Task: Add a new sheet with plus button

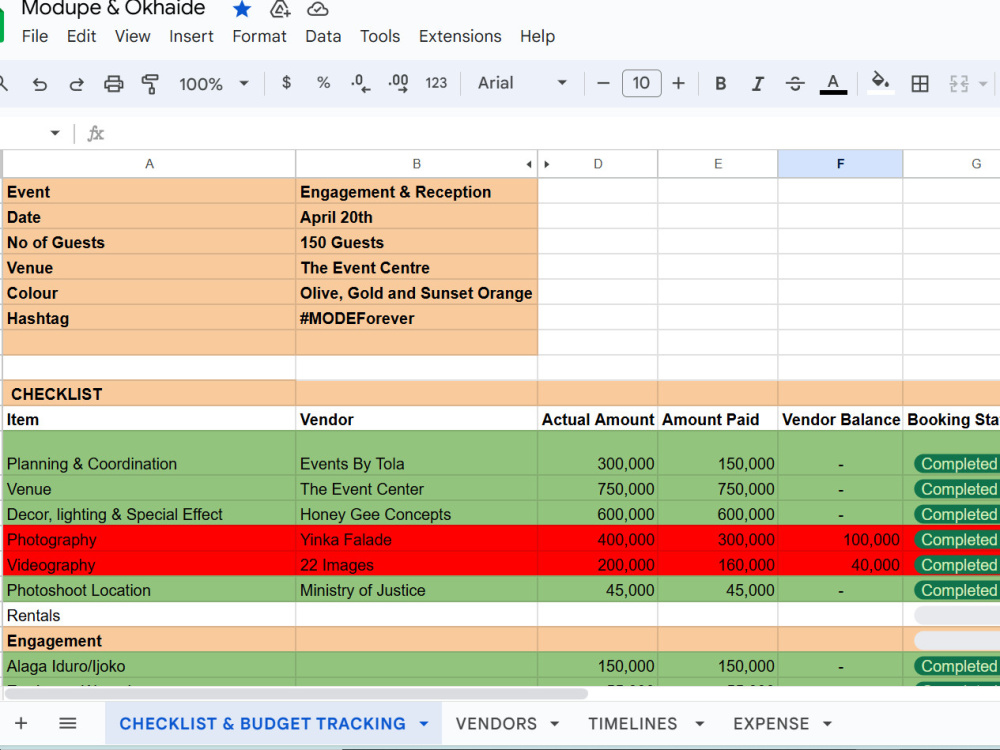Action: pos(21,723)
